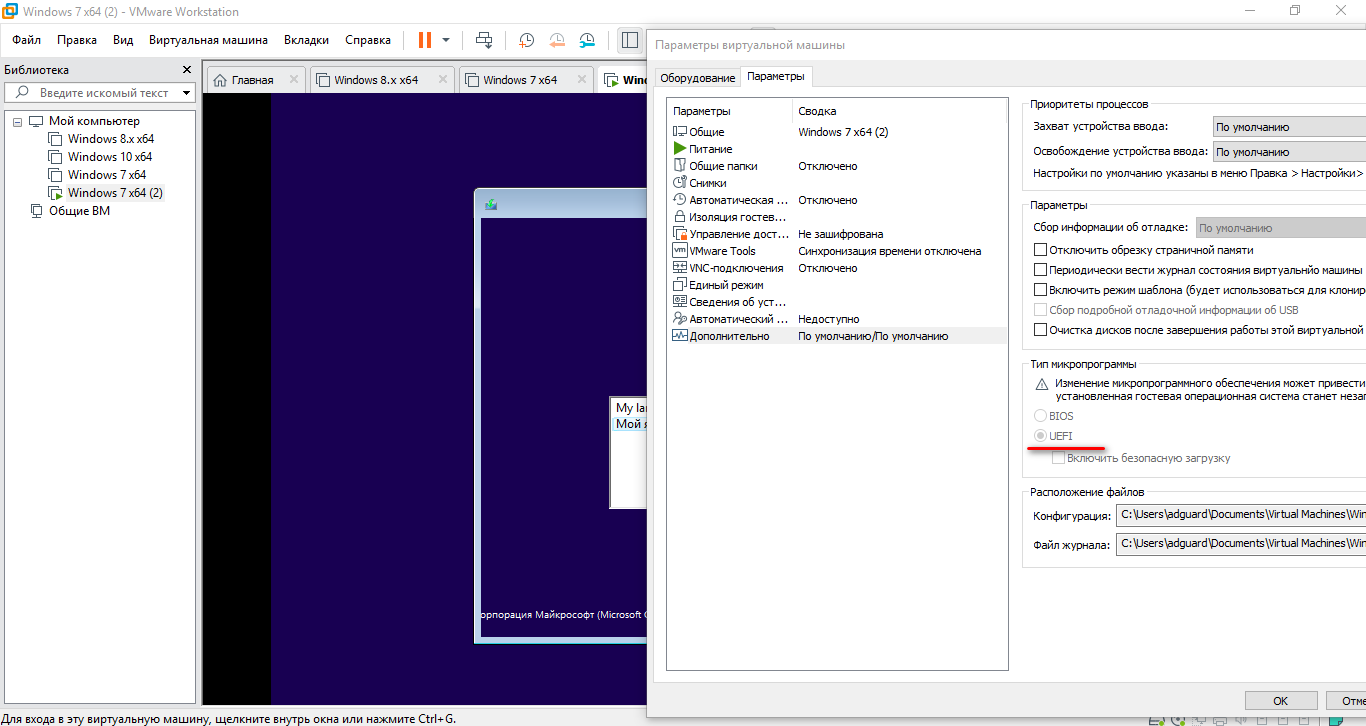Select the Общие settings icon row
The height and width of the screenshot is (726, 1366).
680,132
